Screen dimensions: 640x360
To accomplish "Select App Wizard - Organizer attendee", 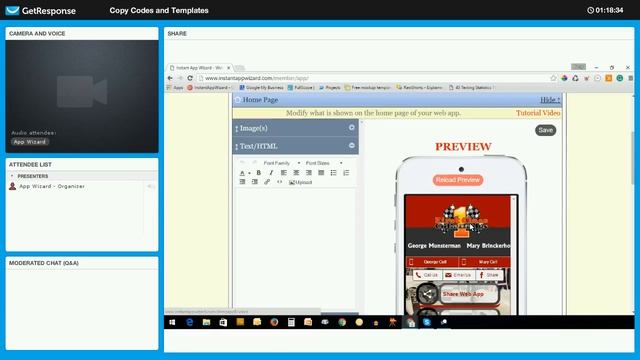I will tap(52, 186).
